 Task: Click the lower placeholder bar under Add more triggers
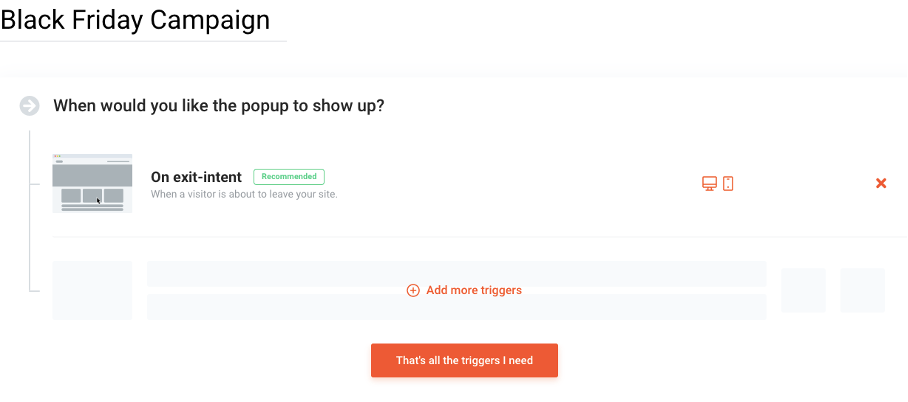pos(456,307)
